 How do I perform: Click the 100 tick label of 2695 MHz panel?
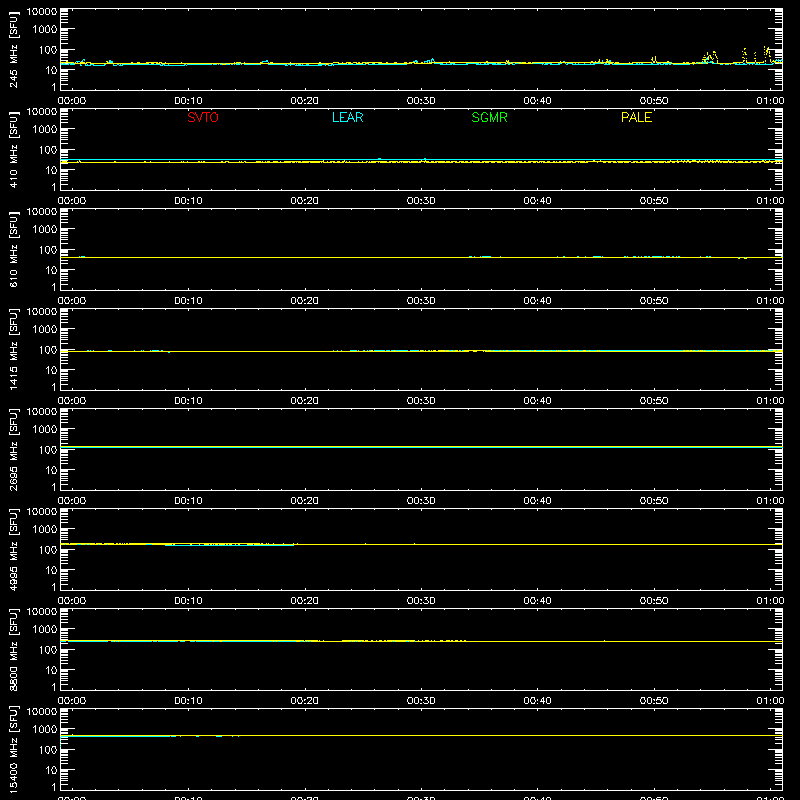(48, 450)
